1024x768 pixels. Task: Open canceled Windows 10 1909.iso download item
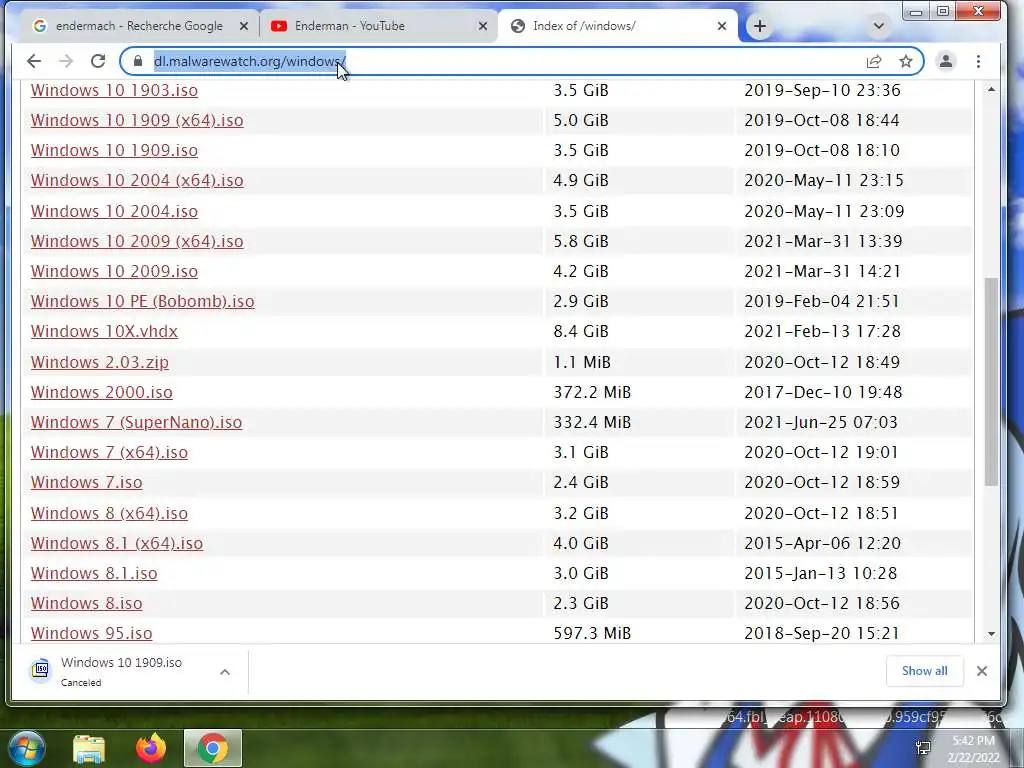[x=121, y=671]
